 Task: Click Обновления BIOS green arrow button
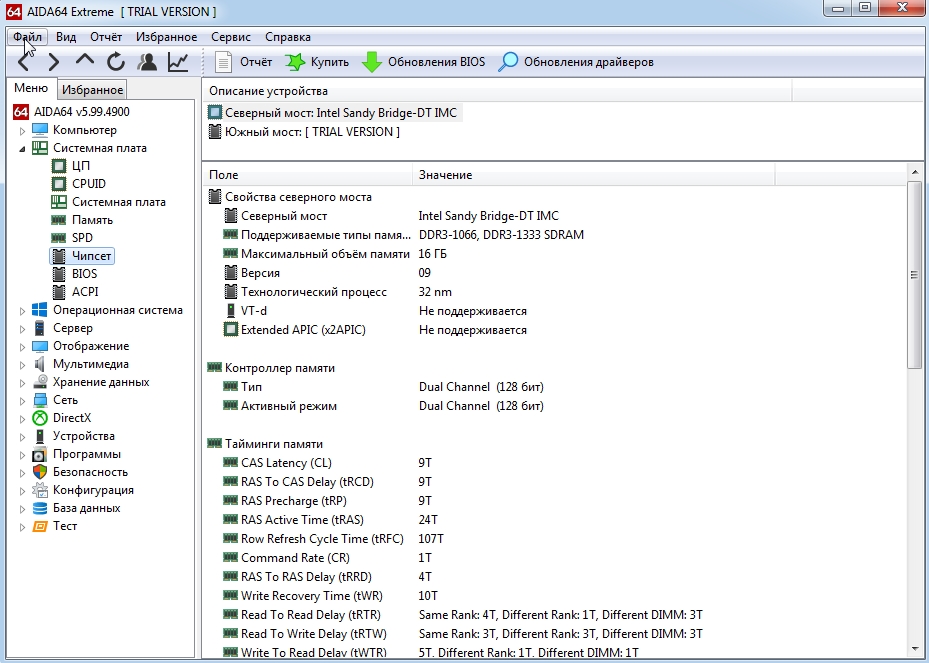[x=423, y=62]
